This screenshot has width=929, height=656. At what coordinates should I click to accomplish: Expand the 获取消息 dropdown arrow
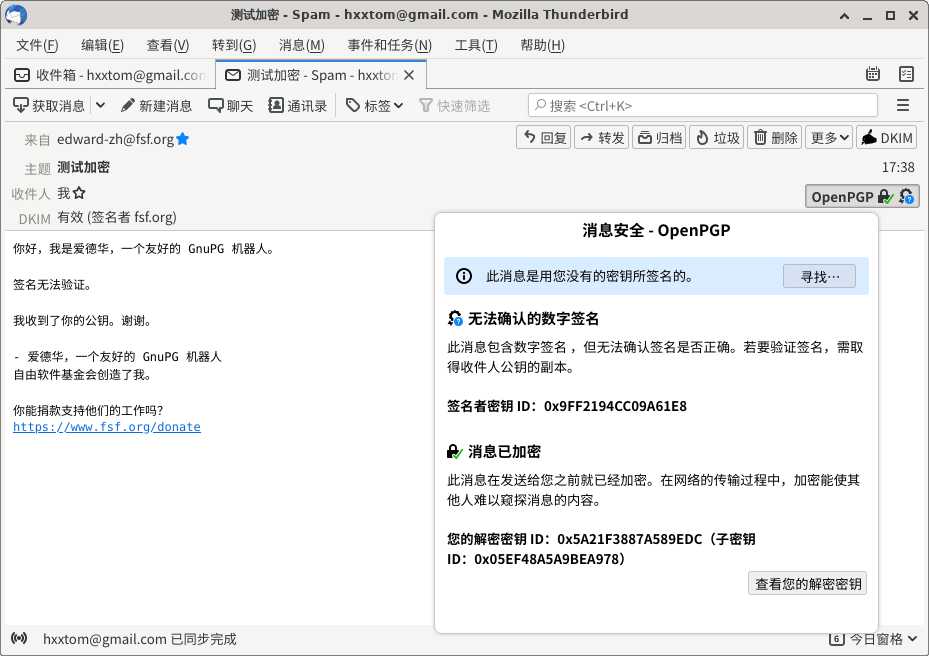pos(101,105)
